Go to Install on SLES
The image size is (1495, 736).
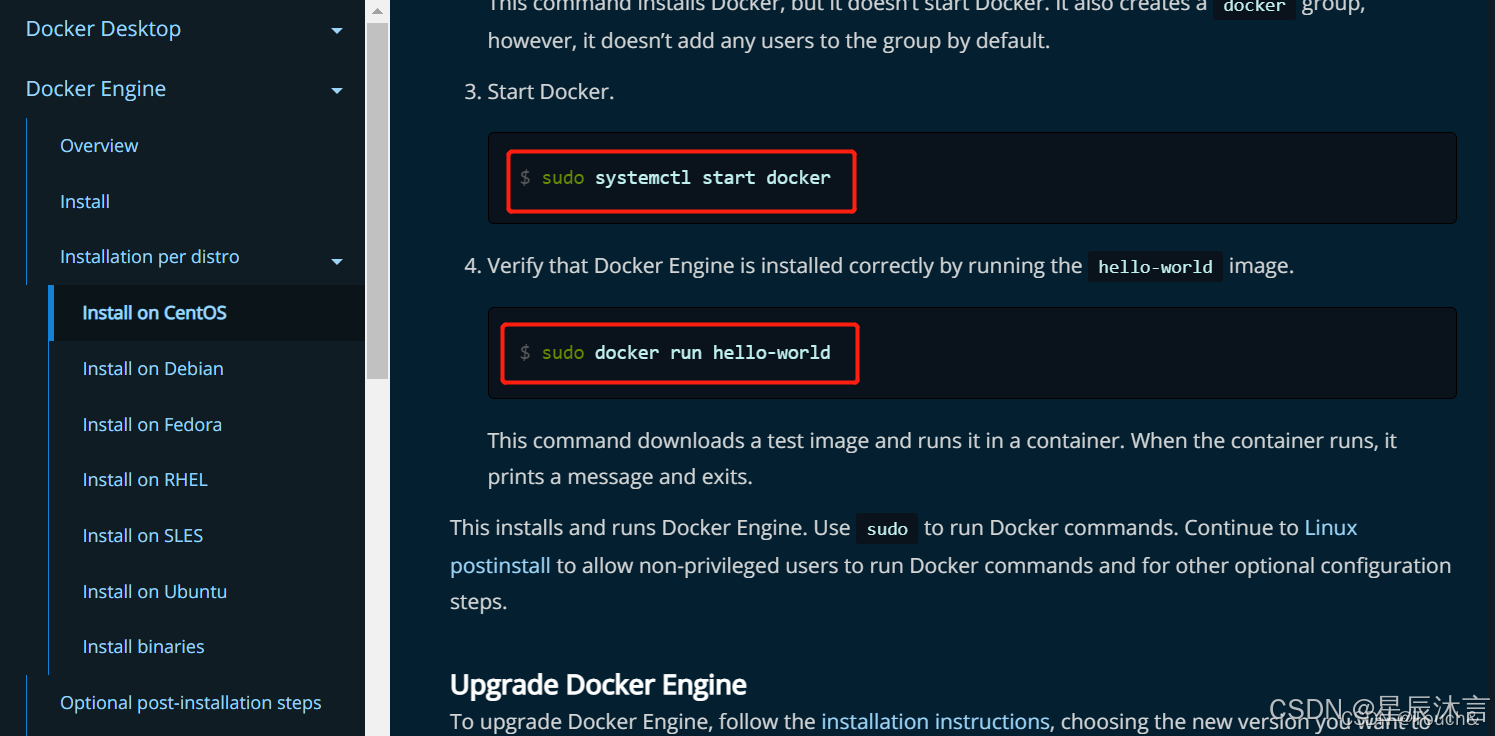point(143,536)
